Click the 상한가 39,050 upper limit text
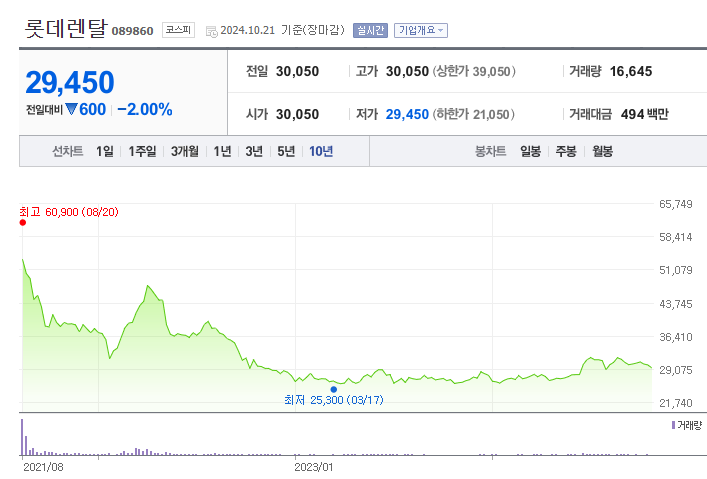Image resolution: width=707 pixels, height=479 pixels. pyautogui.click(x=474, y=71)
